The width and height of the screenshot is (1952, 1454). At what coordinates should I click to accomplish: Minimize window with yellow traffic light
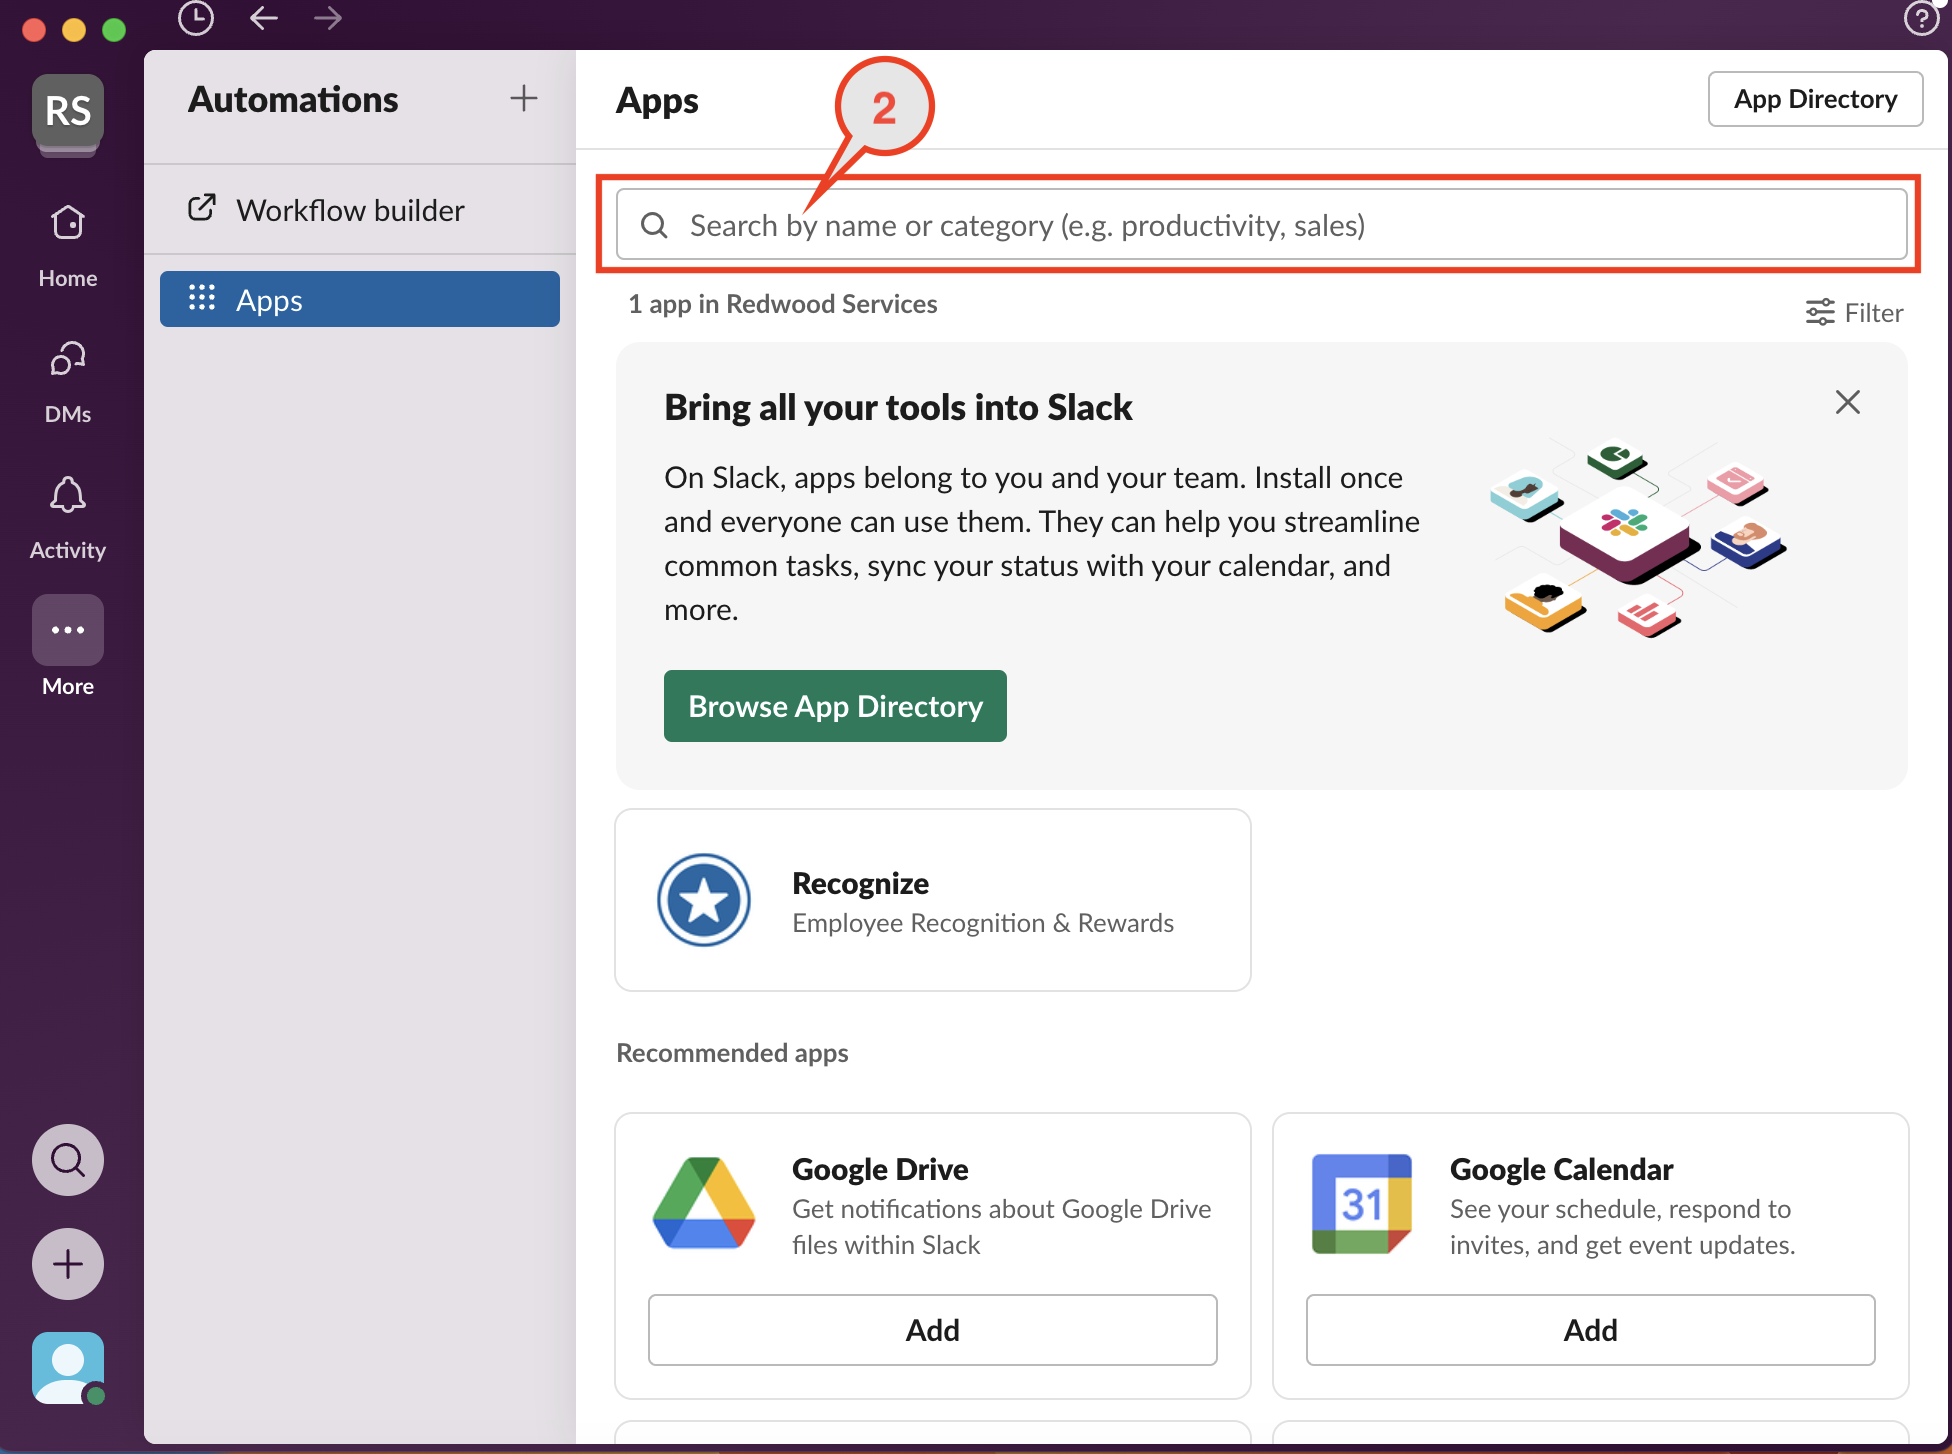pyautogui.click(x=74, y=29)
